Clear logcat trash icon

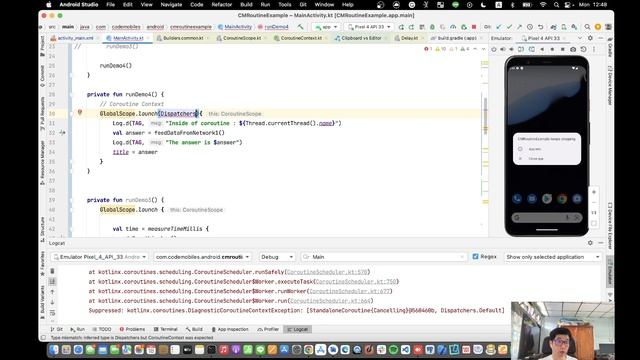(x=52, y=271)
